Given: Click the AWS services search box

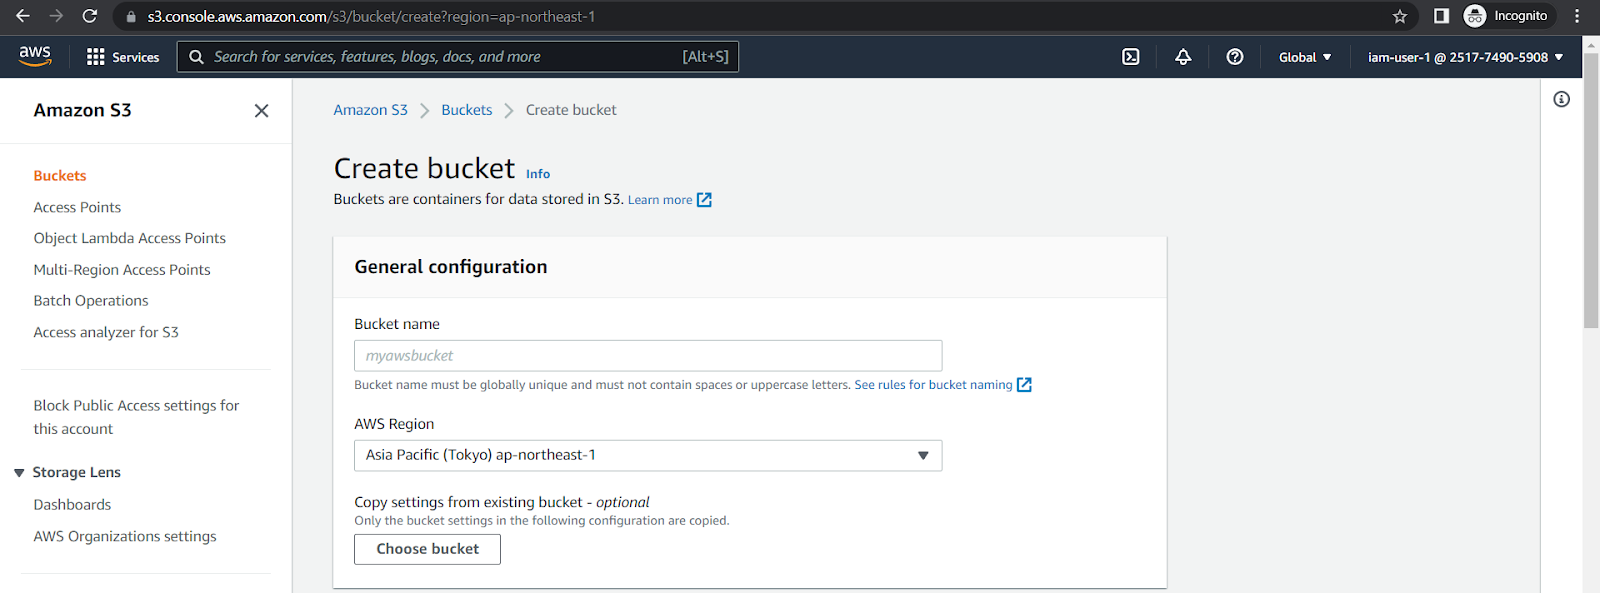Looking at the screenshot, I should 458,57.
